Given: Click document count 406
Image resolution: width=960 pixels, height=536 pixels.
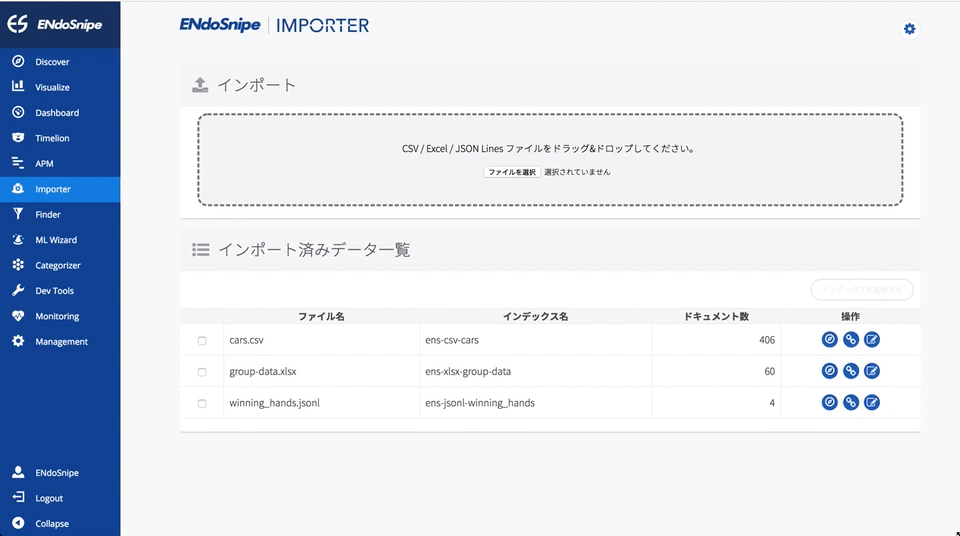Looking at the screenshot, I should click(767, 340).
